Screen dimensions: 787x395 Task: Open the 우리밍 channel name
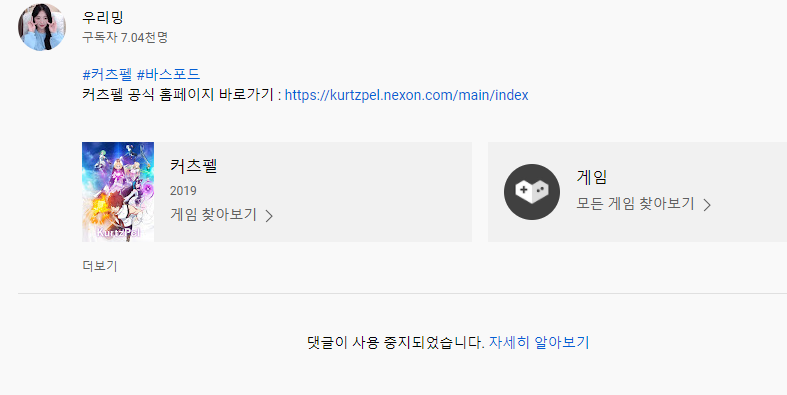click(102, 18)
